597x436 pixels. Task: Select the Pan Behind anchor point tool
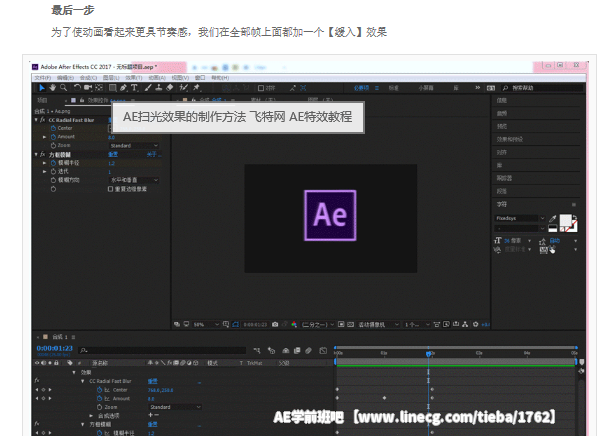tap(99, 88)
